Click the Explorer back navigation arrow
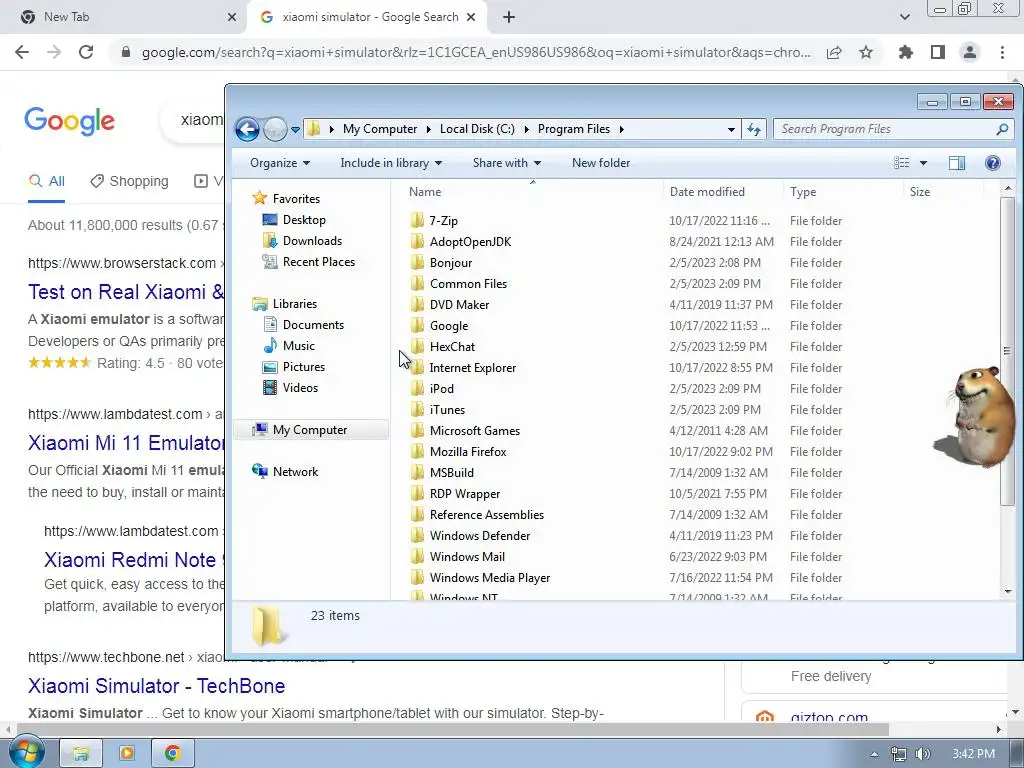 click(248, 129)
